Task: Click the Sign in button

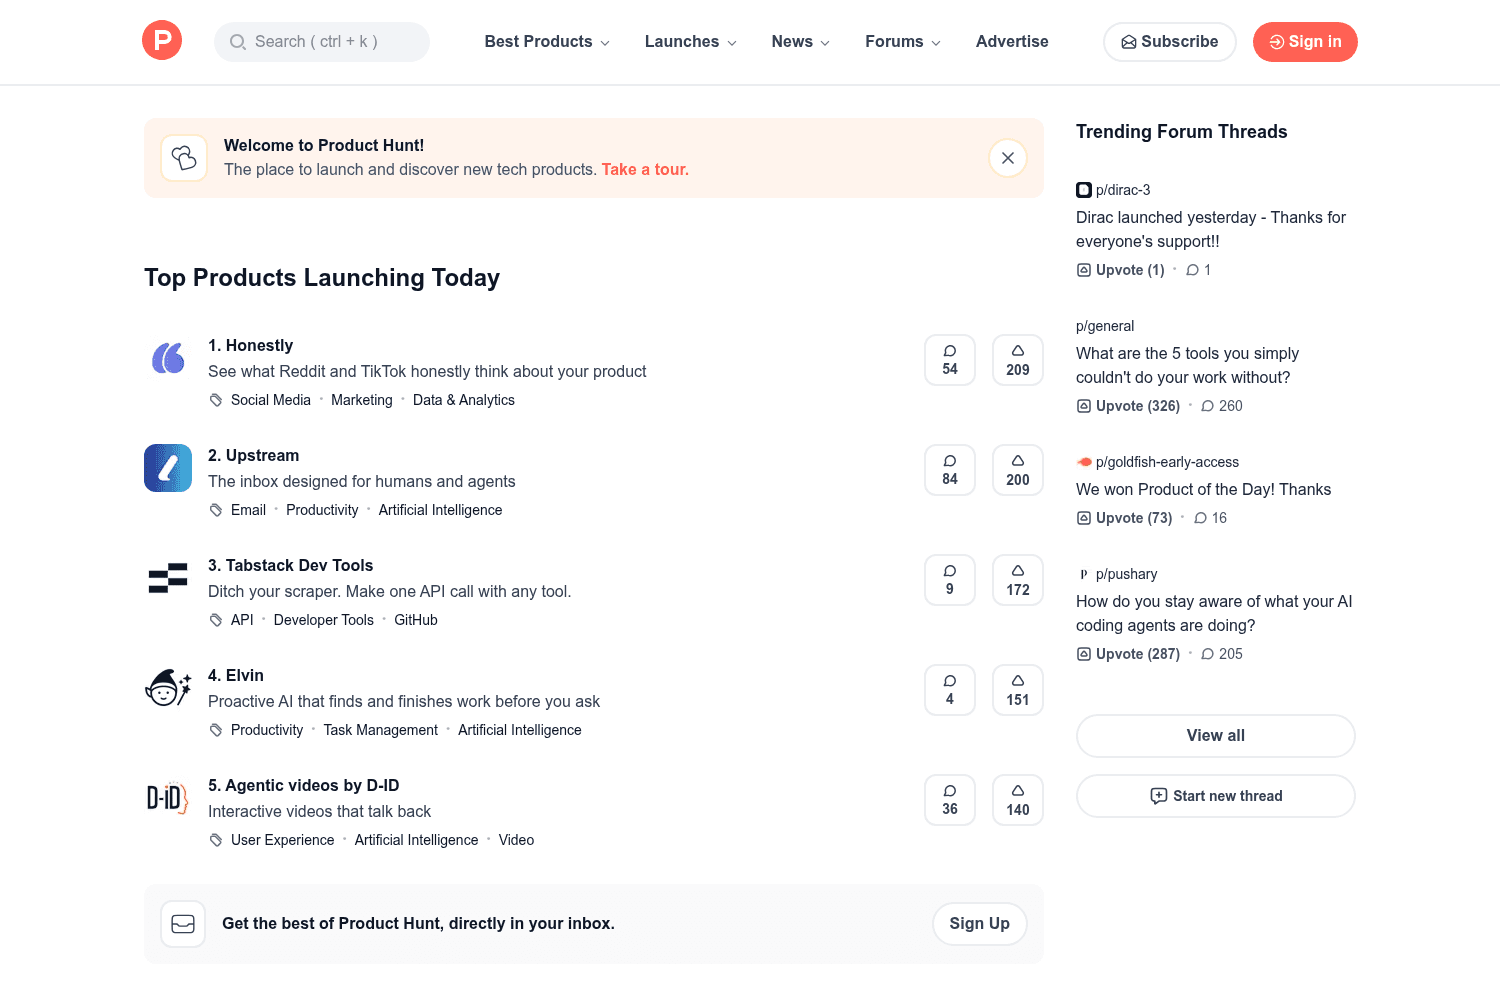Action: [x=1305, y=42]
